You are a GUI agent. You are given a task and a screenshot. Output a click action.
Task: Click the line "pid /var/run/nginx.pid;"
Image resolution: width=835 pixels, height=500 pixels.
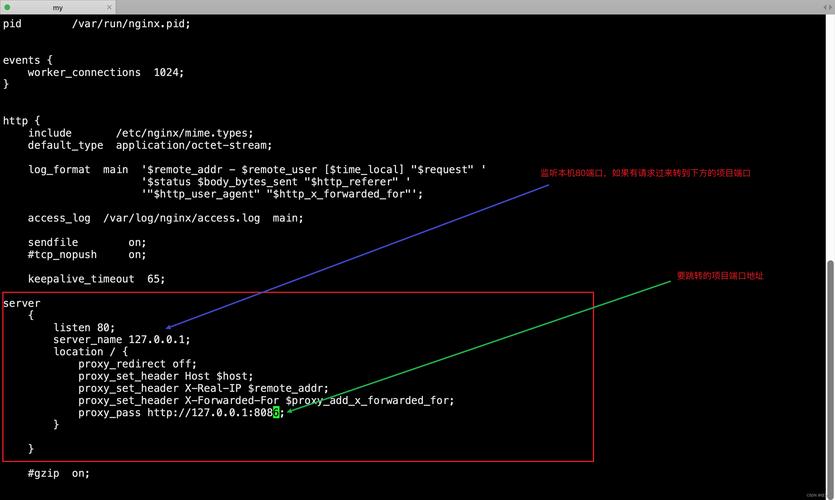96,24
